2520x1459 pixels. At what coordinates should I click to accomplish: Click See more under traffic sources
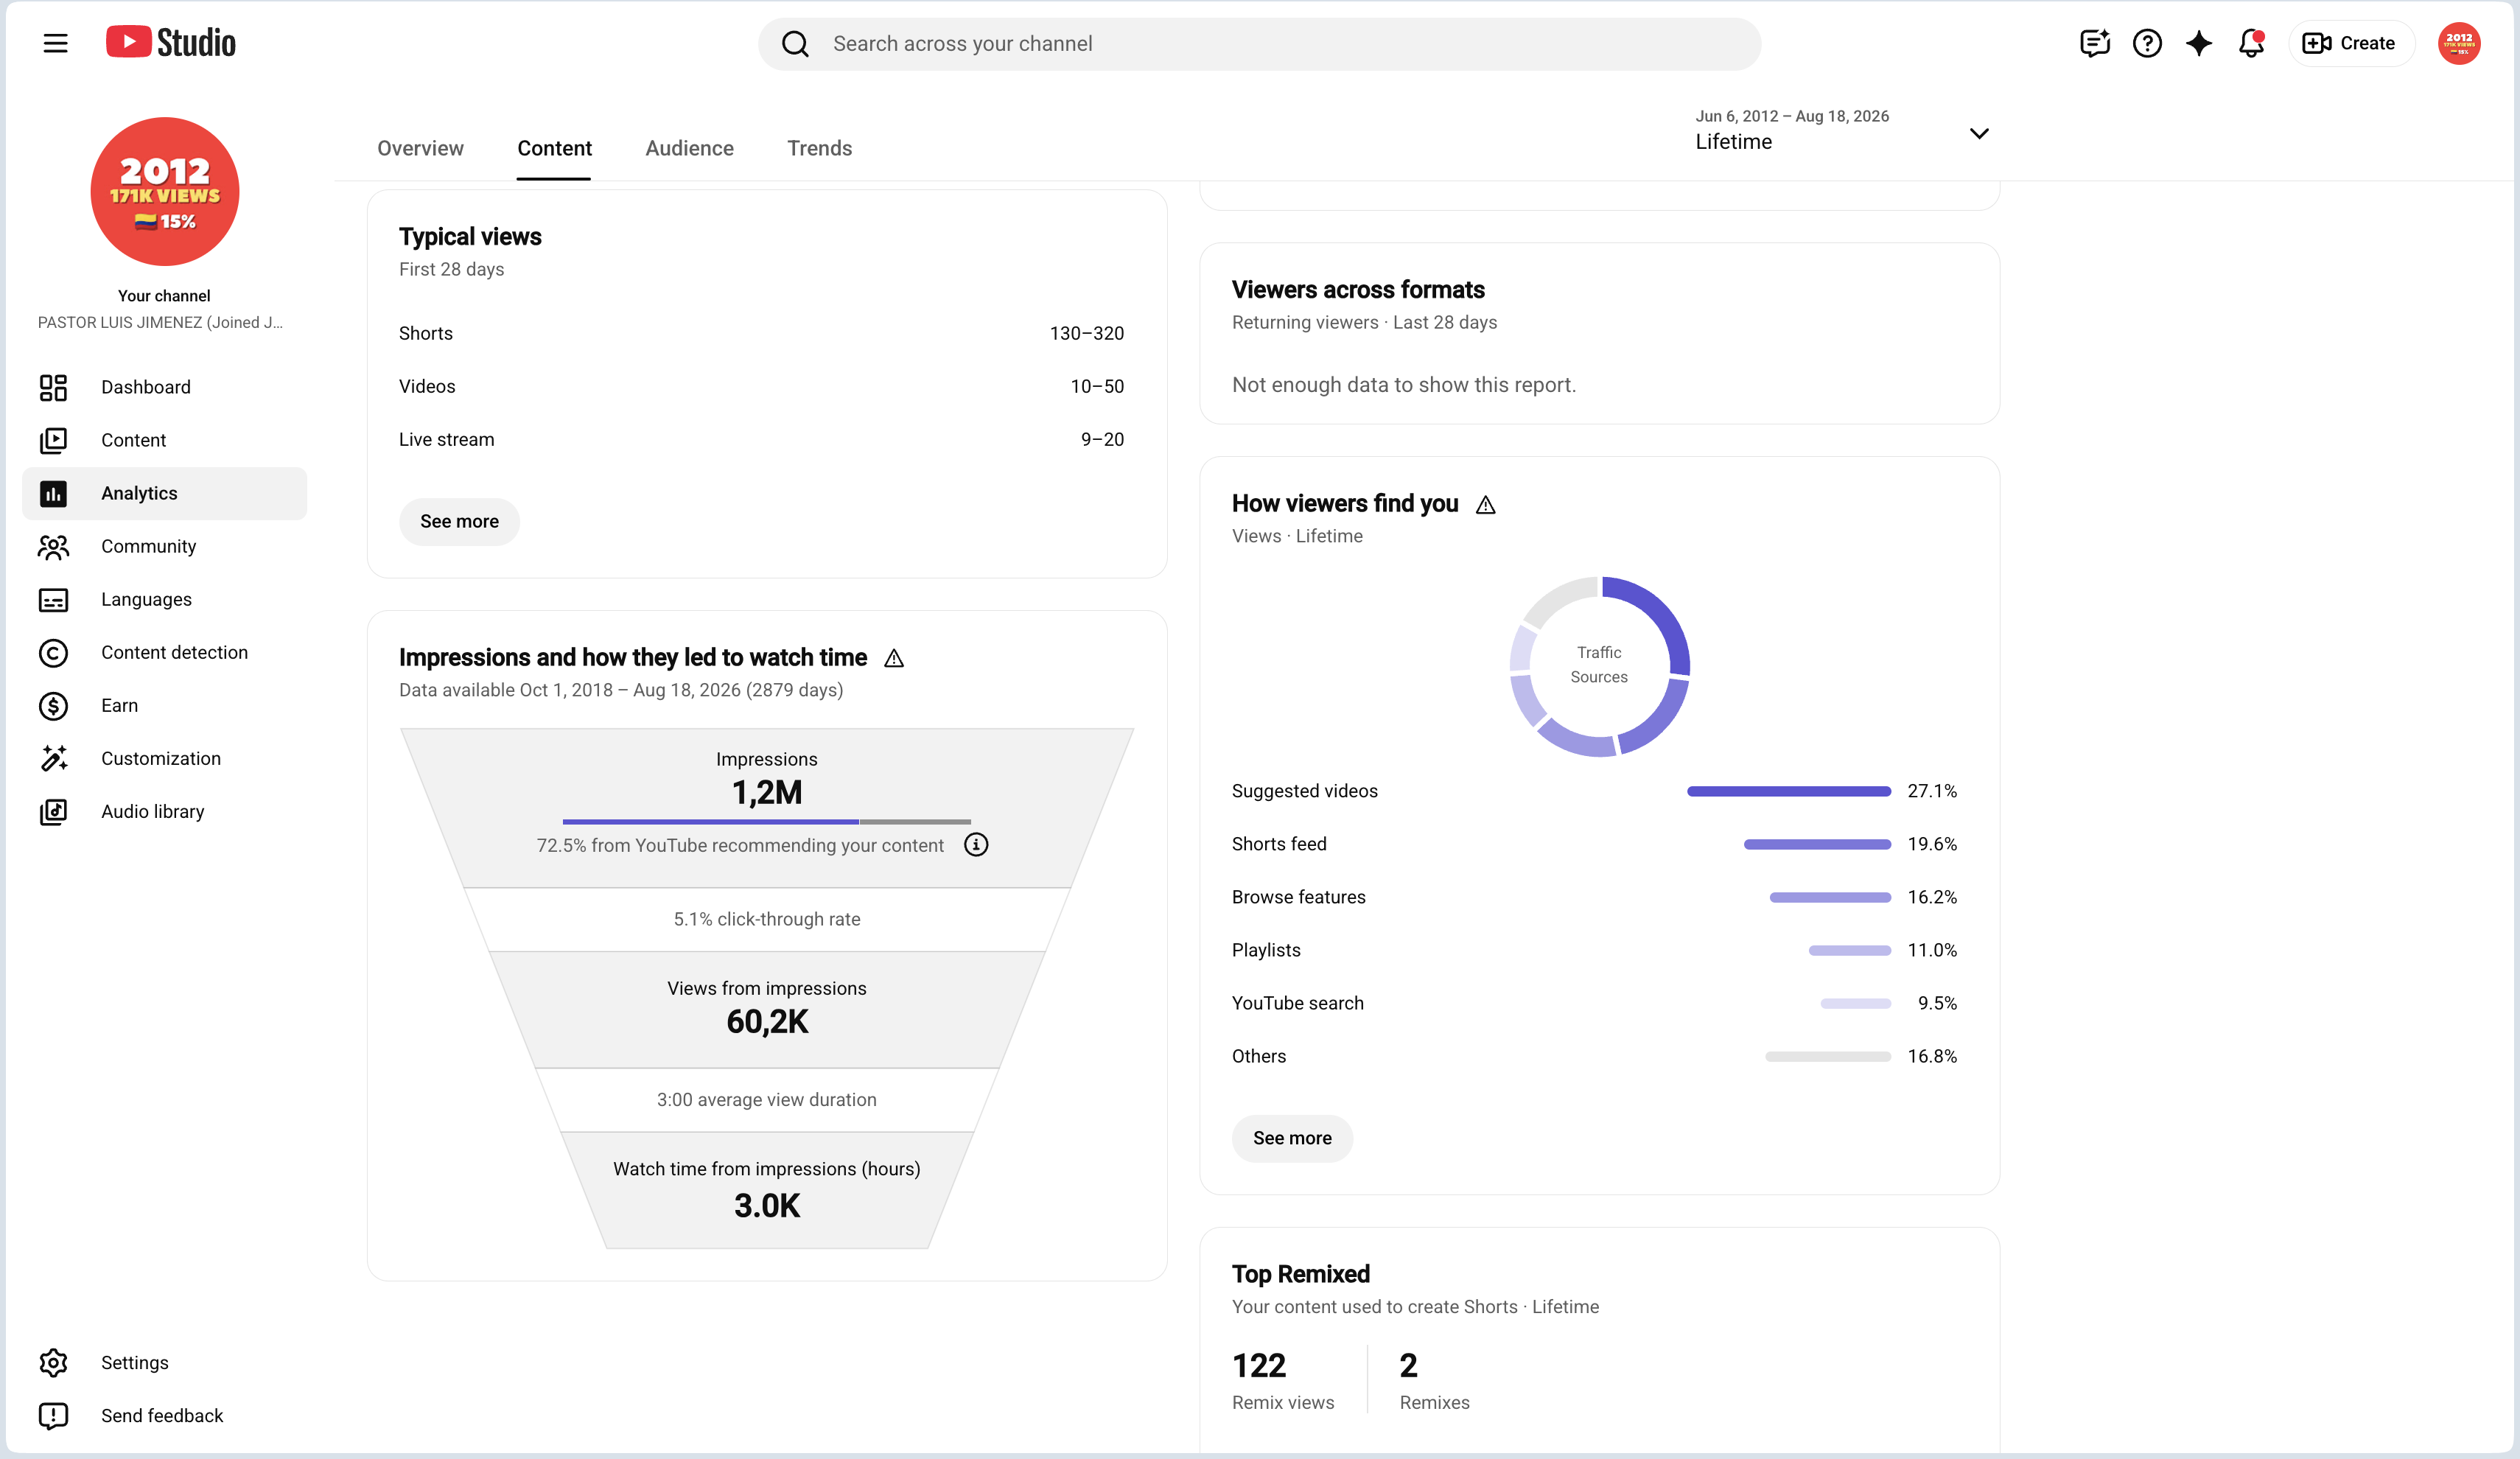(1292, 1138)
